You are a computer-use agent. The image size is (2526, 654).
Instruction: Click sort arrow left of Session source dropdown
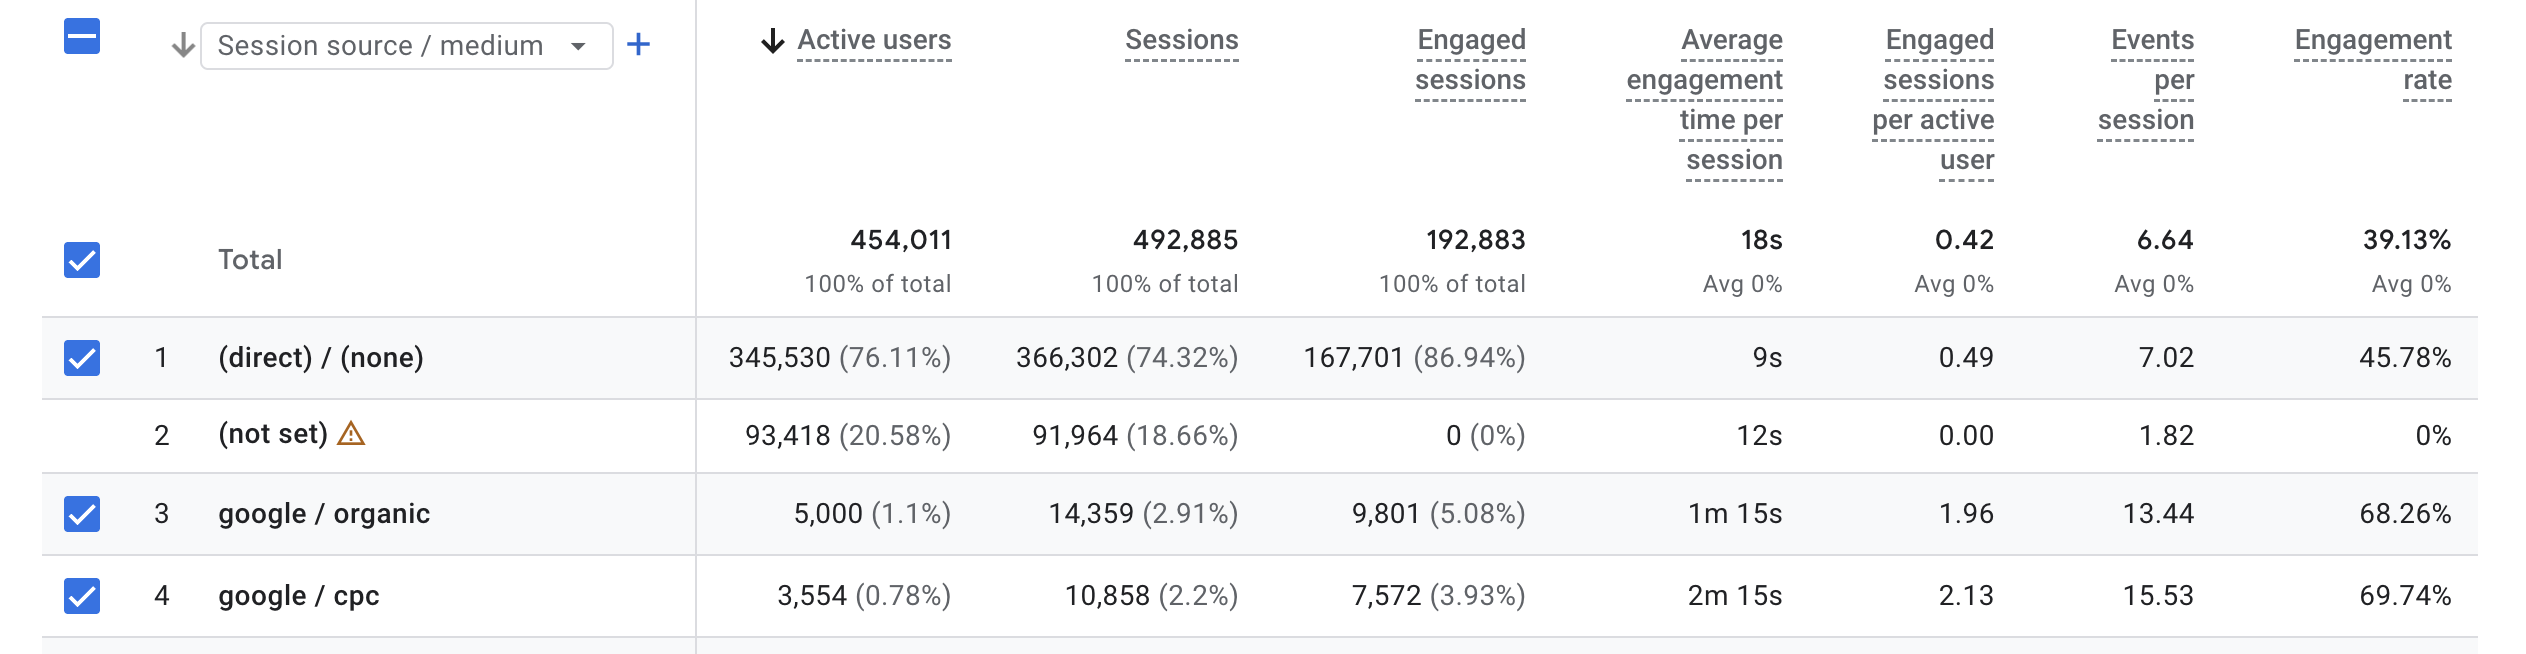point(182,45)
